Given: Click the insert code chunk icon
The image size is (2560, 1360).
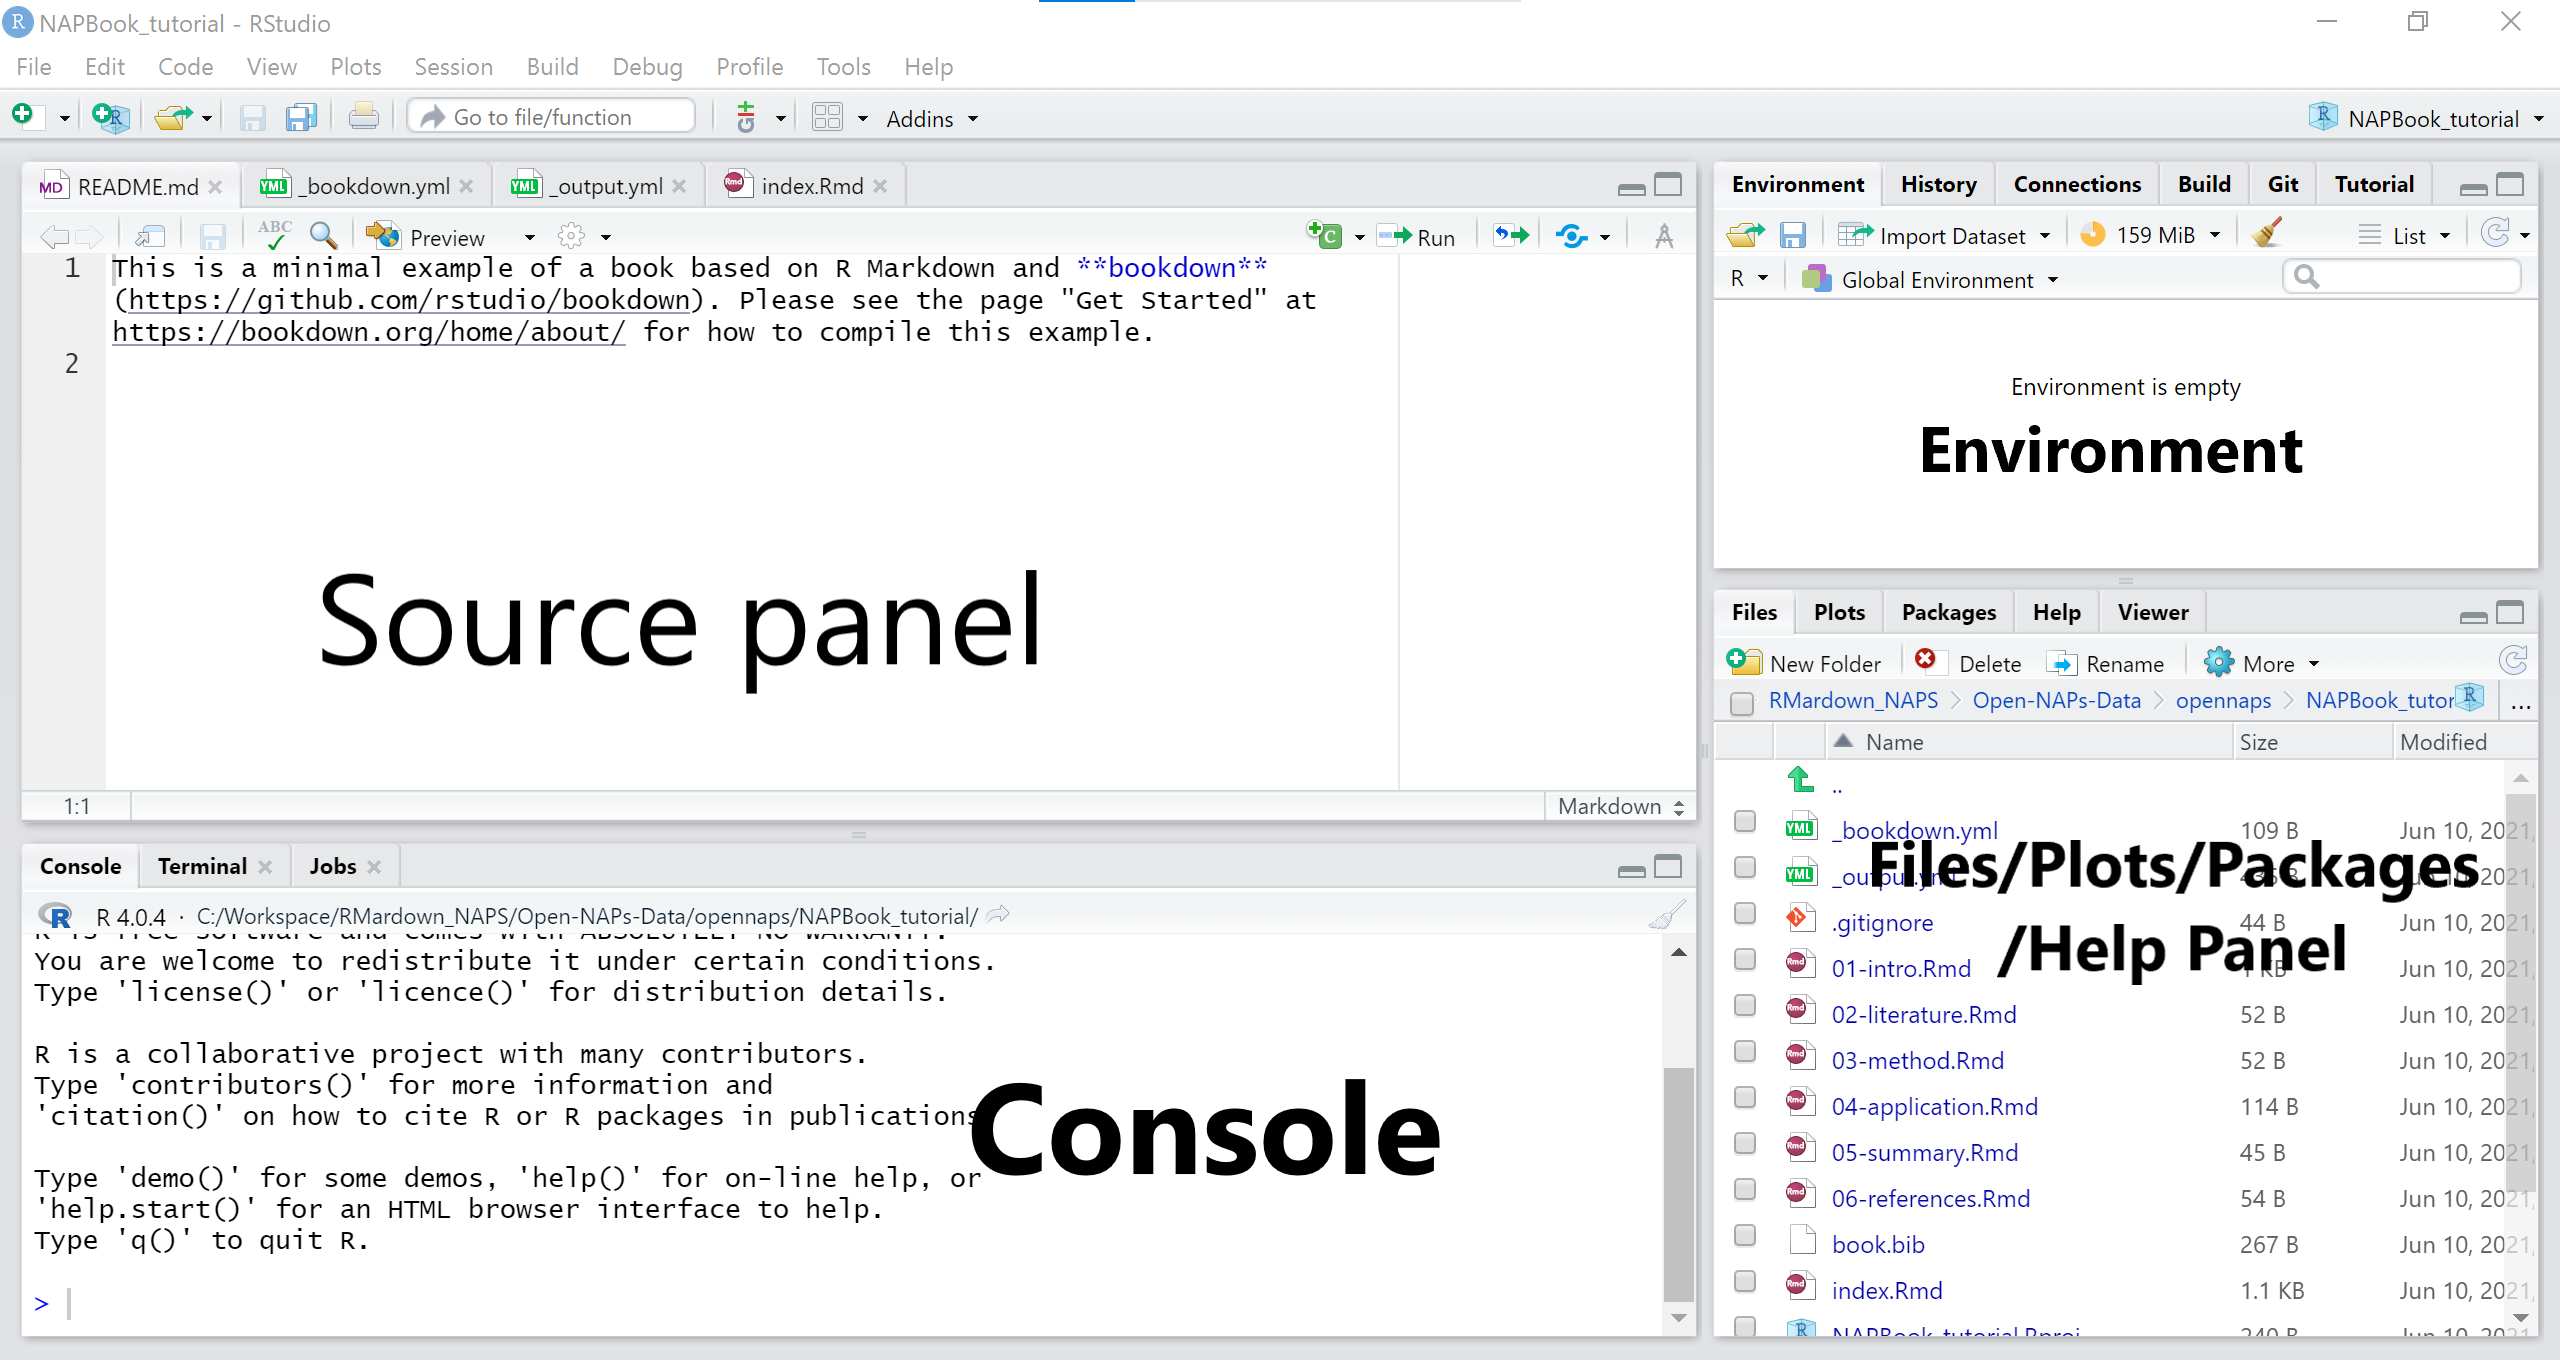Looking at the screenshot, I should [1325, 236].
